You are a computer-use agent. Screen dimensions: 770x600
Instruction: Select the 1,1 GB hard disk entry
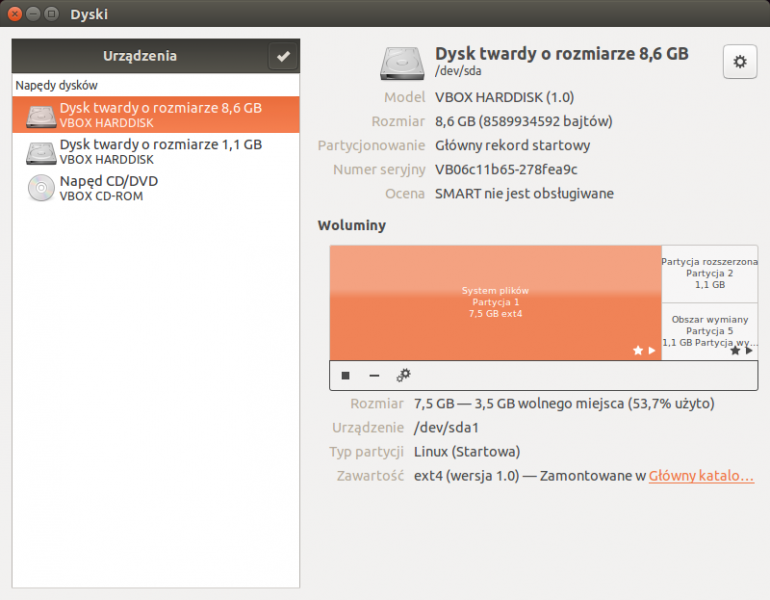click(160, 151)
